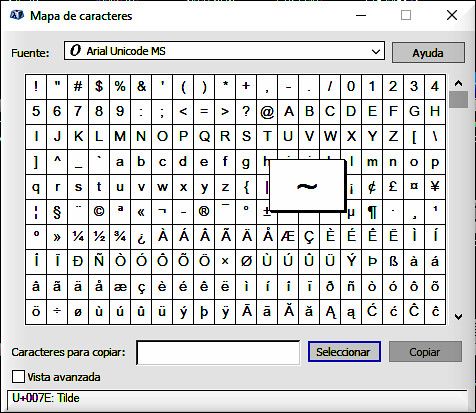Select the inverted question mark ¿ character

(141, 237)
